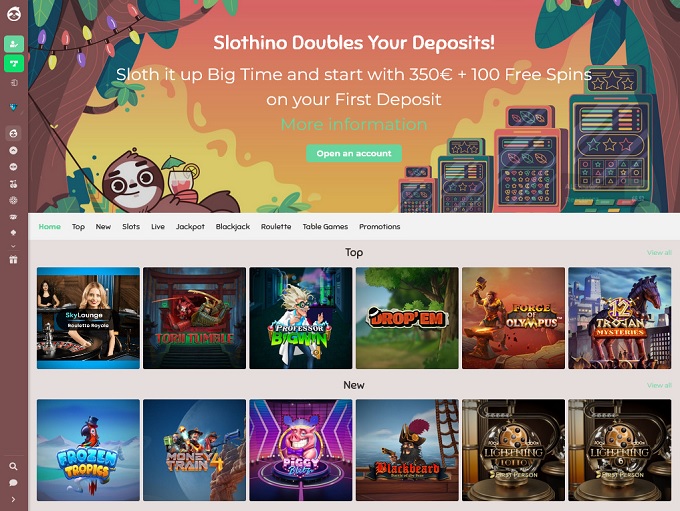The width and height of the screenshot is (680, 511).
Task: Follow the More information link
Action: [354, 124]
